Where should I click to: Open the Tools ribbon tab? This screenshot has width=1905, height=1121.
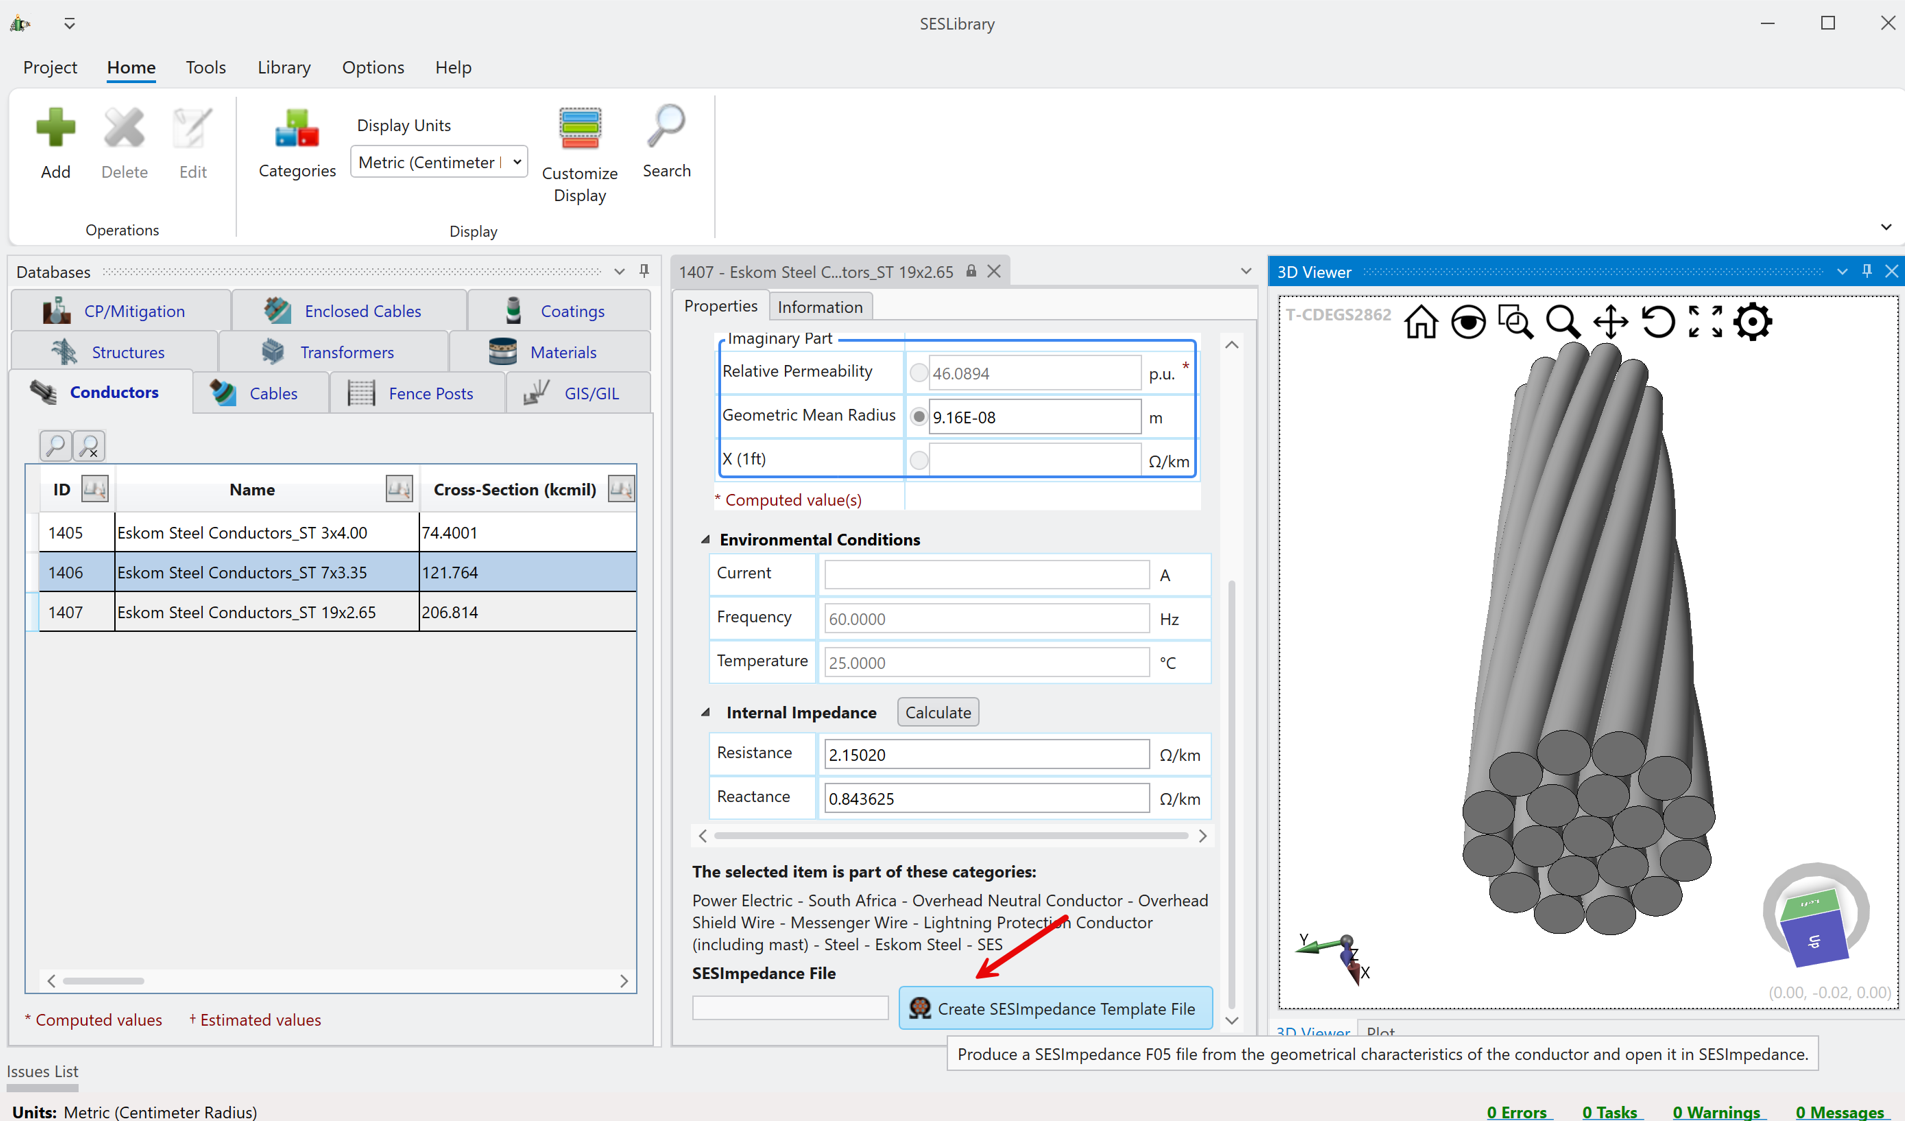(x=205, y=67)
